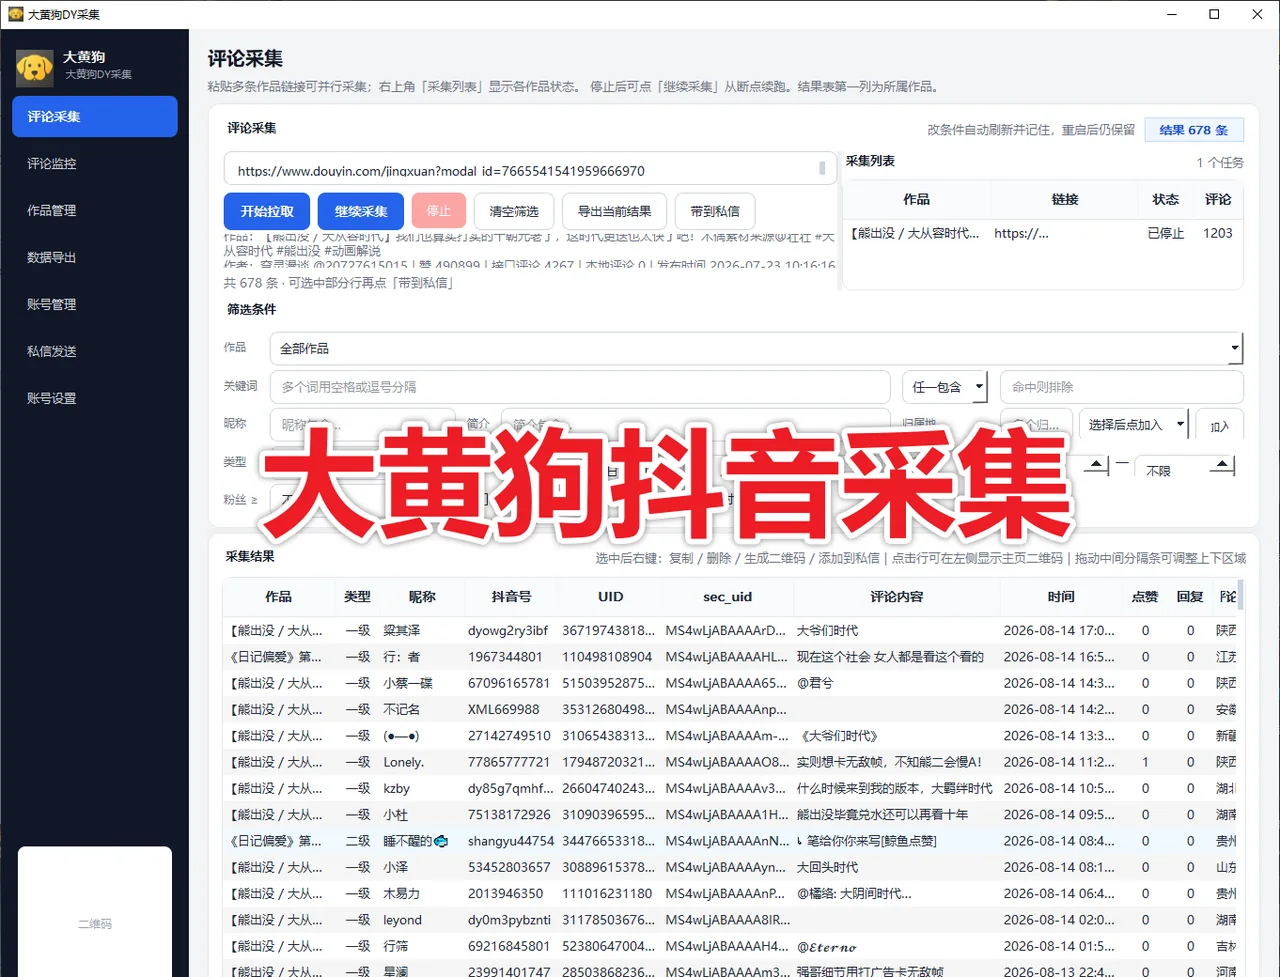Expand the 全部作品 dropdown
The height and width of the screenshot is (977, 1280).
point(756,348)
